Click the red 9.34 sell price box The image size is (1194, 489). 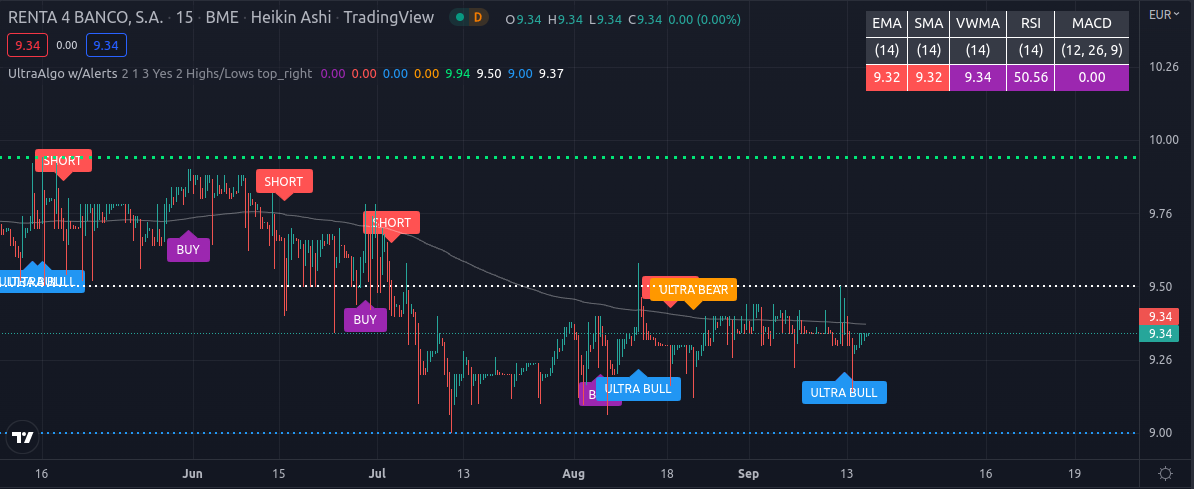27,46
